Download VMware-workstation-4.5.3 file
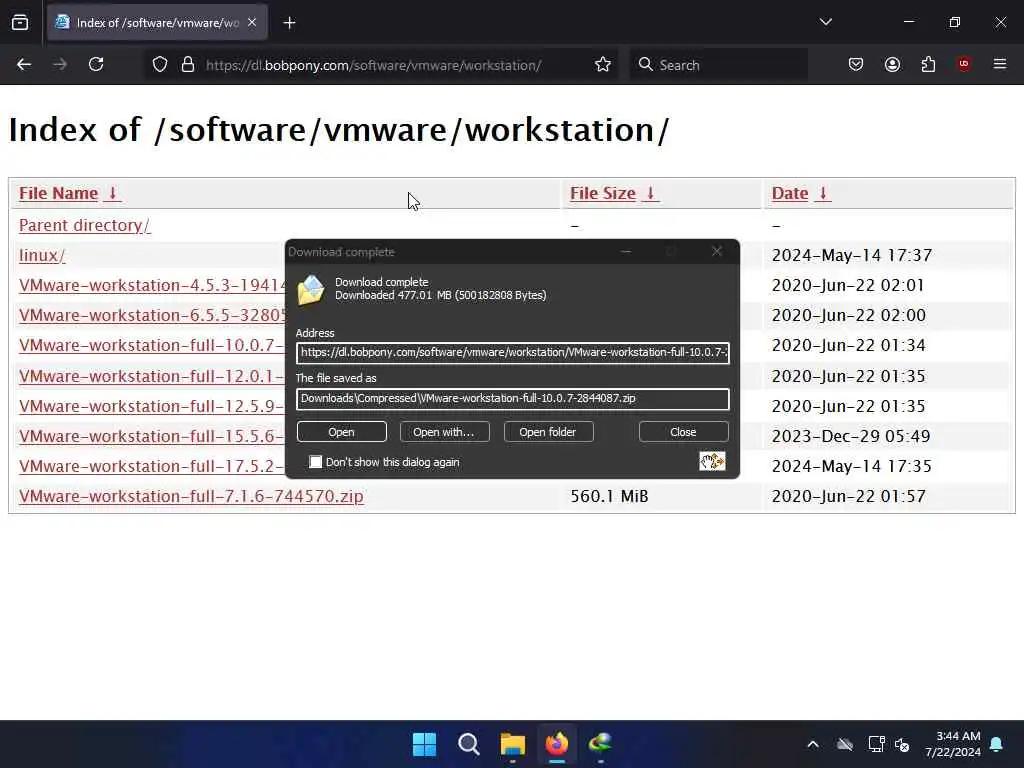1024x768 pixels. click(x=152, y=285)
